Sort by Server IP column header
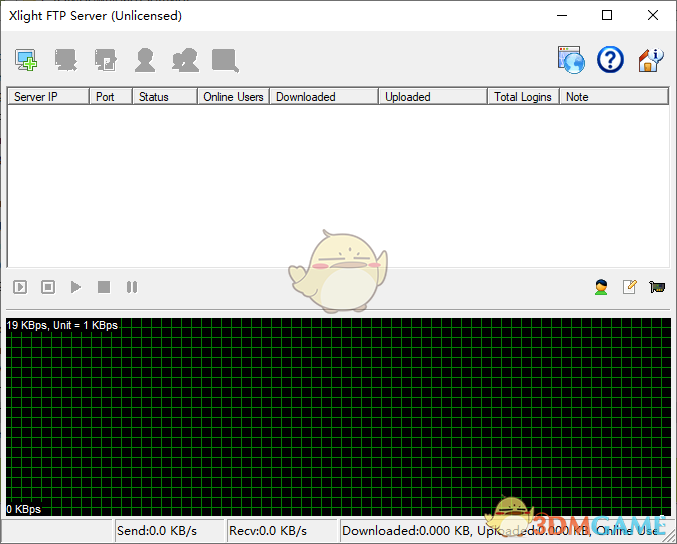Viewport: 677px width, 544px height. coord(48,97)
